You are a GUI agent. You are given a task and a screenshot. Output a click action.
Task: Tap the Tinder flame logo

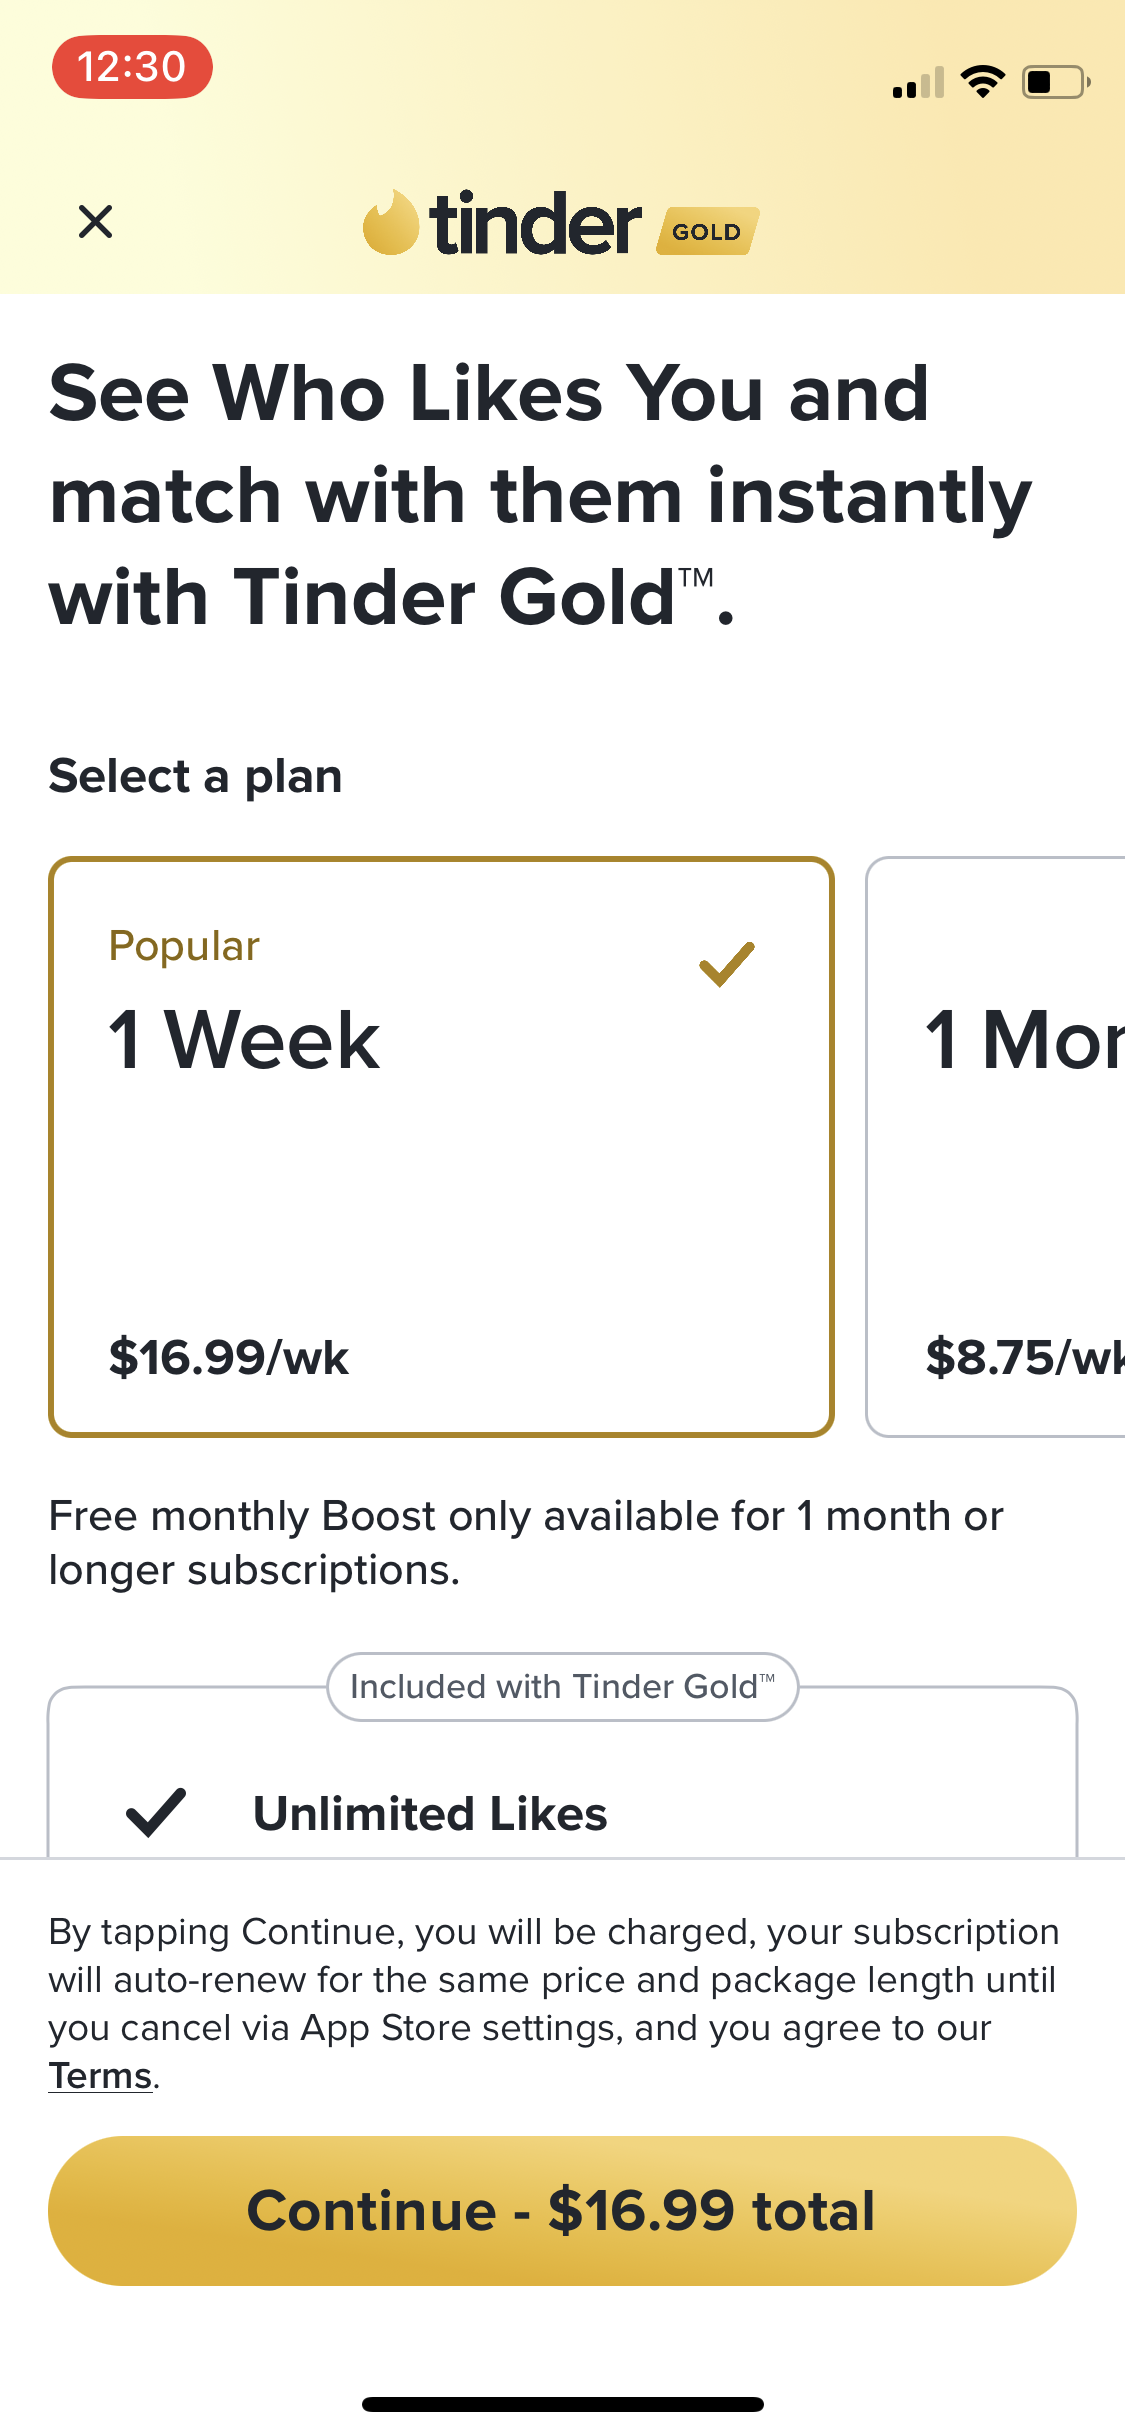[390, 223]
